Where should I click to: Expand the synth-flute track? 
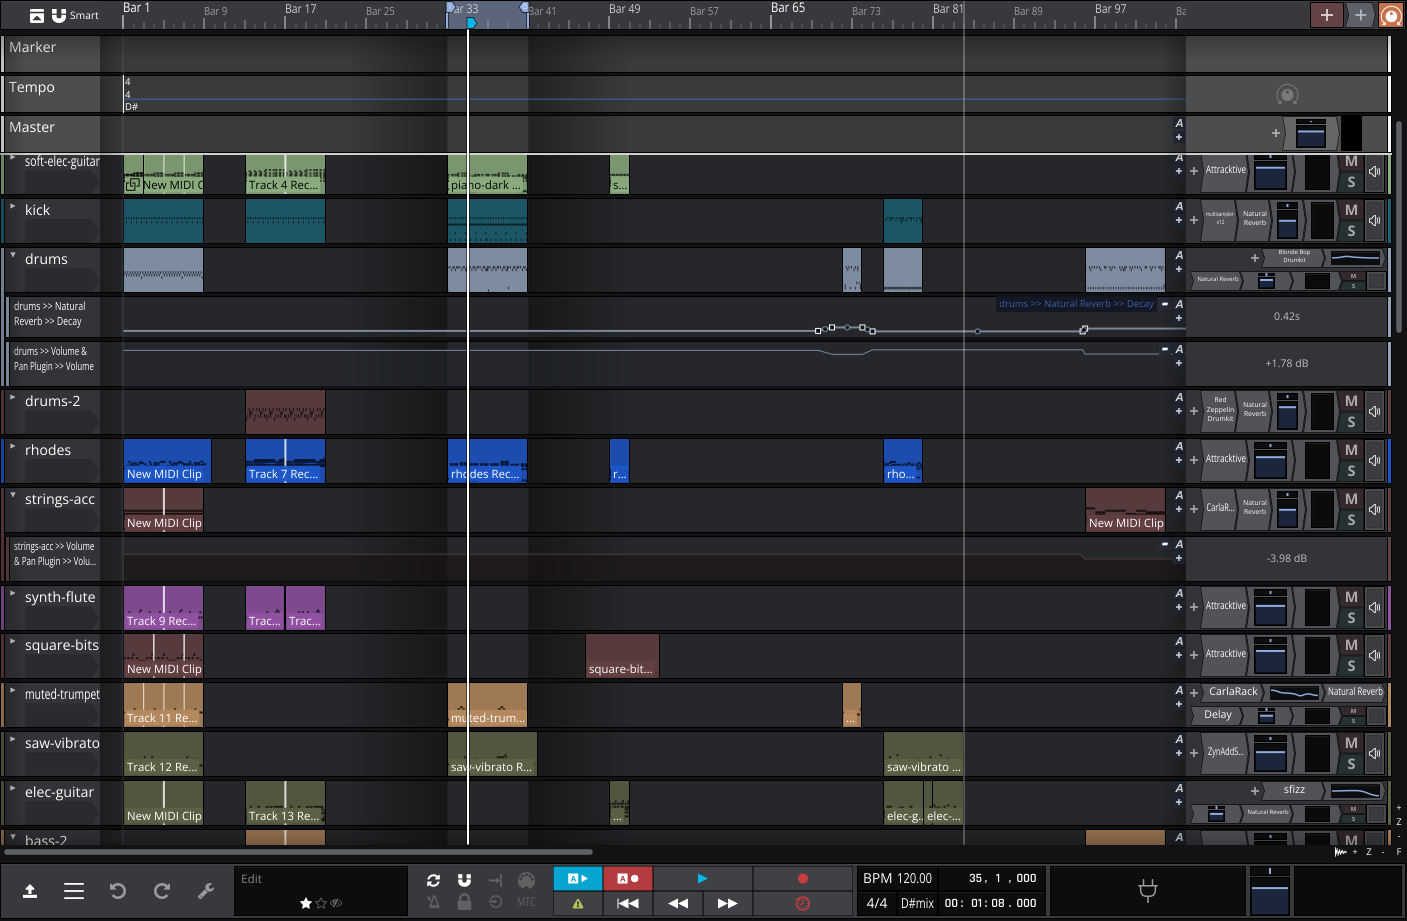(x=13, y=594)
